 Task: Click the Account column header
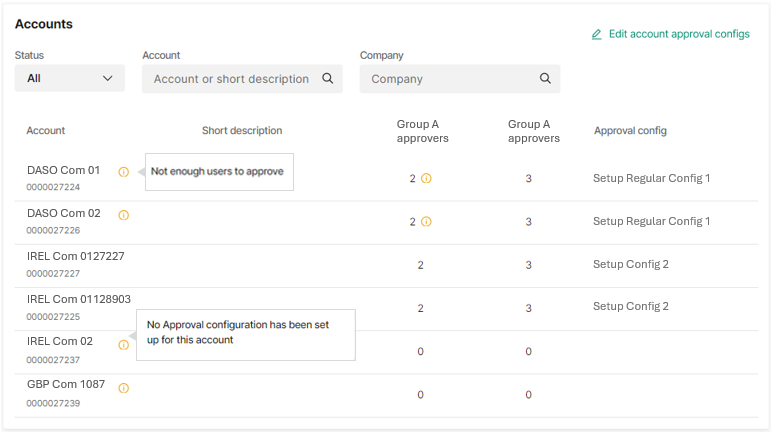click(46, 131)
